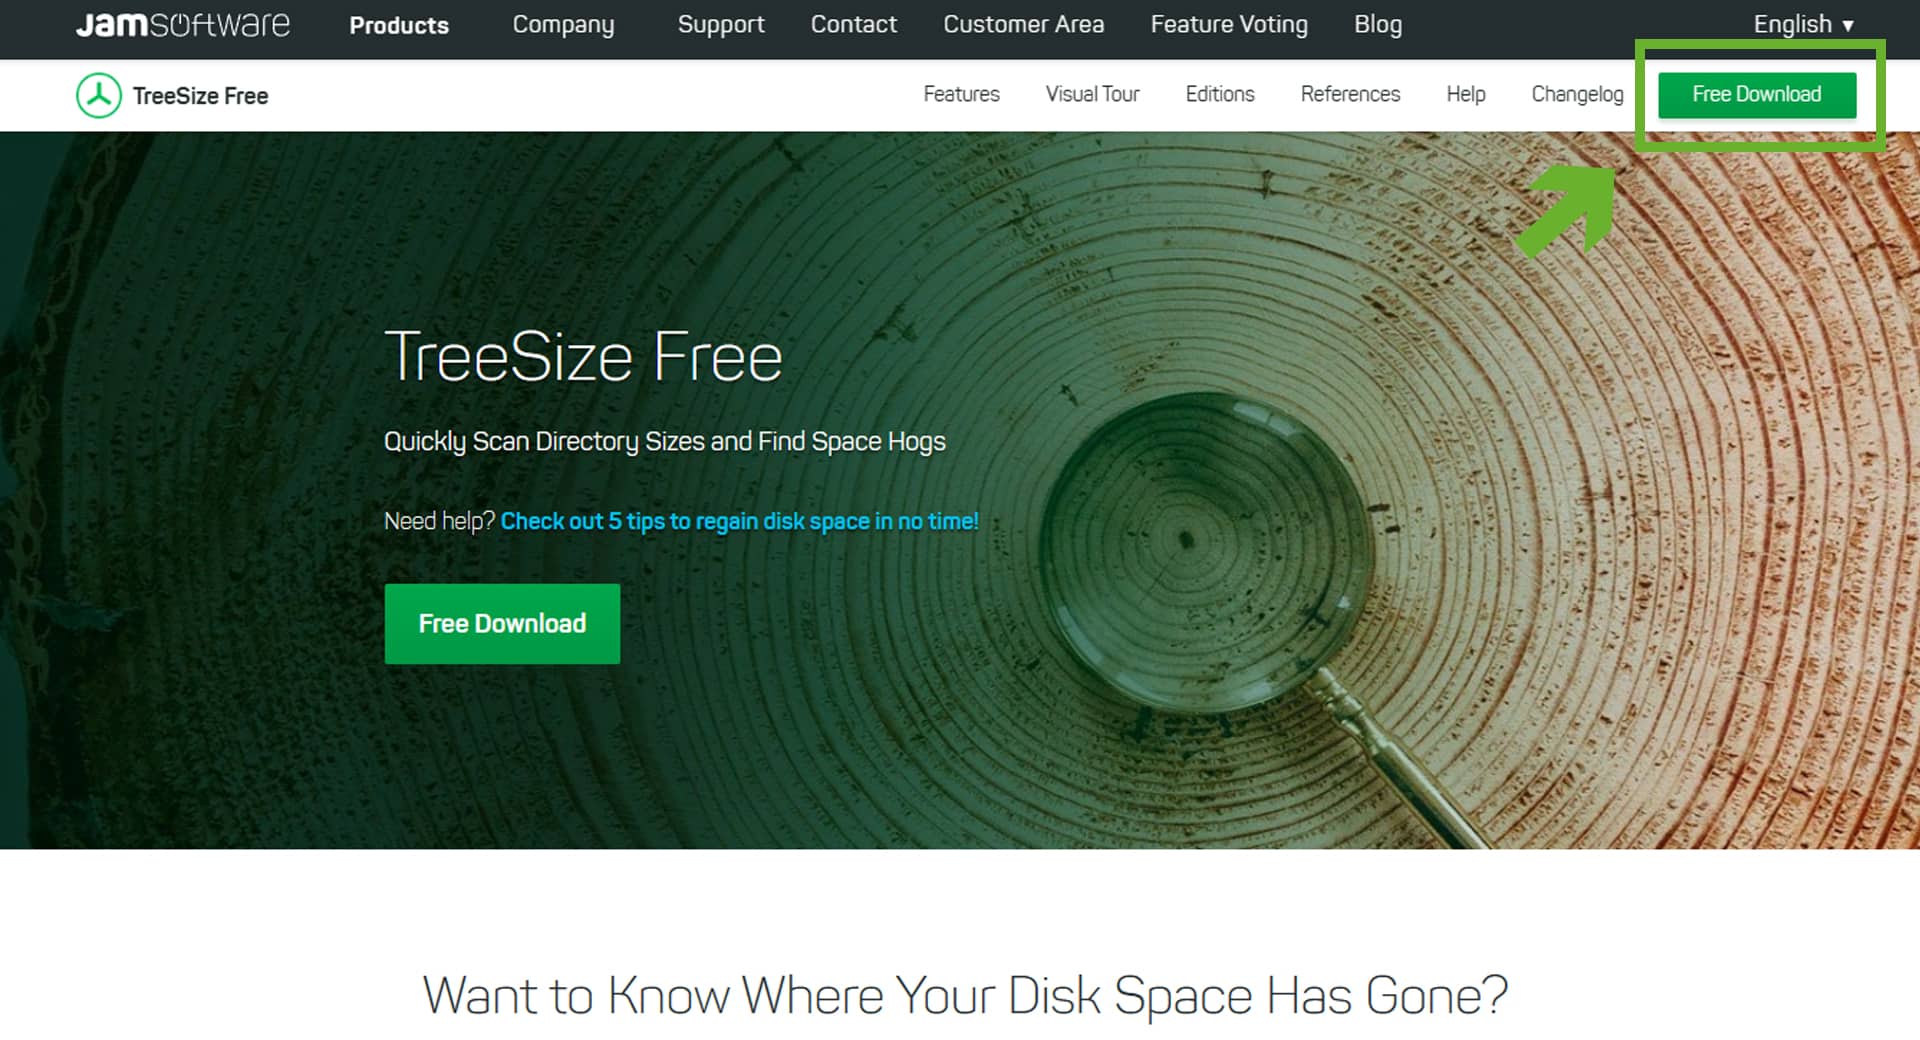Open the 5 tips to regain disk space link
This screenshot has width=1920, height=1040.
(x=739, y=522)
